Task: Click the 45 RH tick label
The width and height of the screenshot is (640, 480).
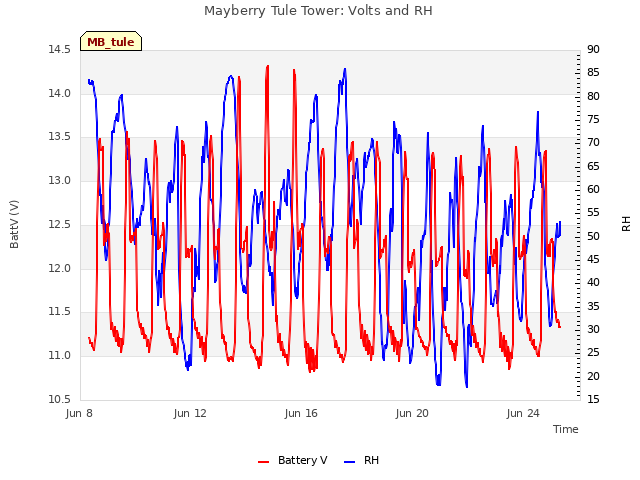Action: tap(593, 260)
